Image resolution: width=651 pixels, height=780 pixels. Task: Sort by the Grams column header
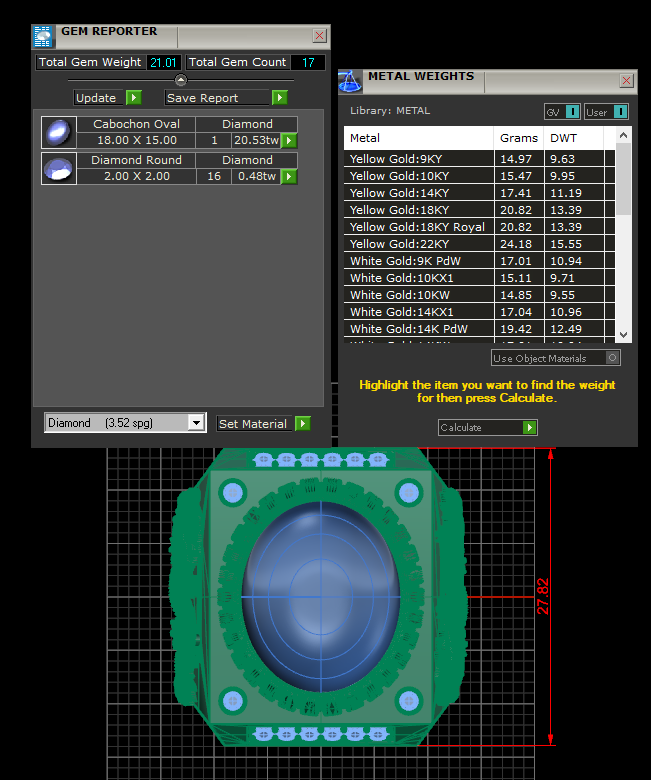pos(518,138)
